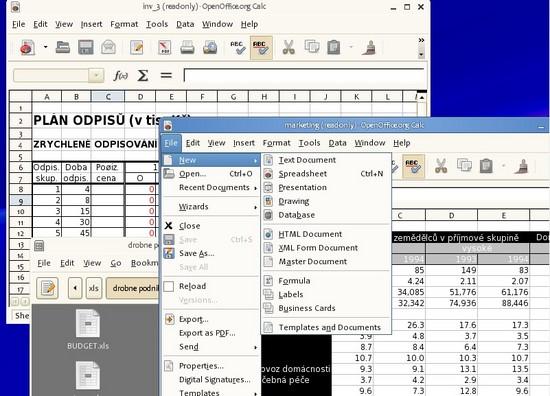Image resolution: width=550 pixels, height=396 pixels.
Task: Click the Print icon in inv_3 toolbar
Action: [x=187, y=47]
